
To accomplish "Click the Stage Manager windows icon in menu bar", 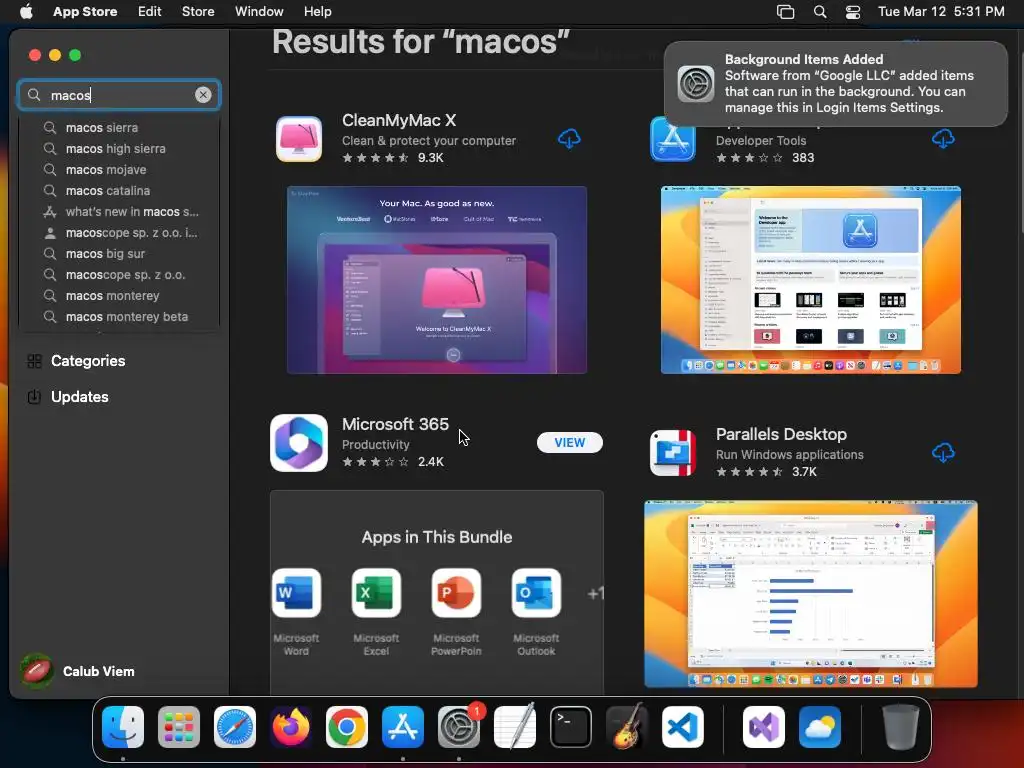I will click(785, 12).
